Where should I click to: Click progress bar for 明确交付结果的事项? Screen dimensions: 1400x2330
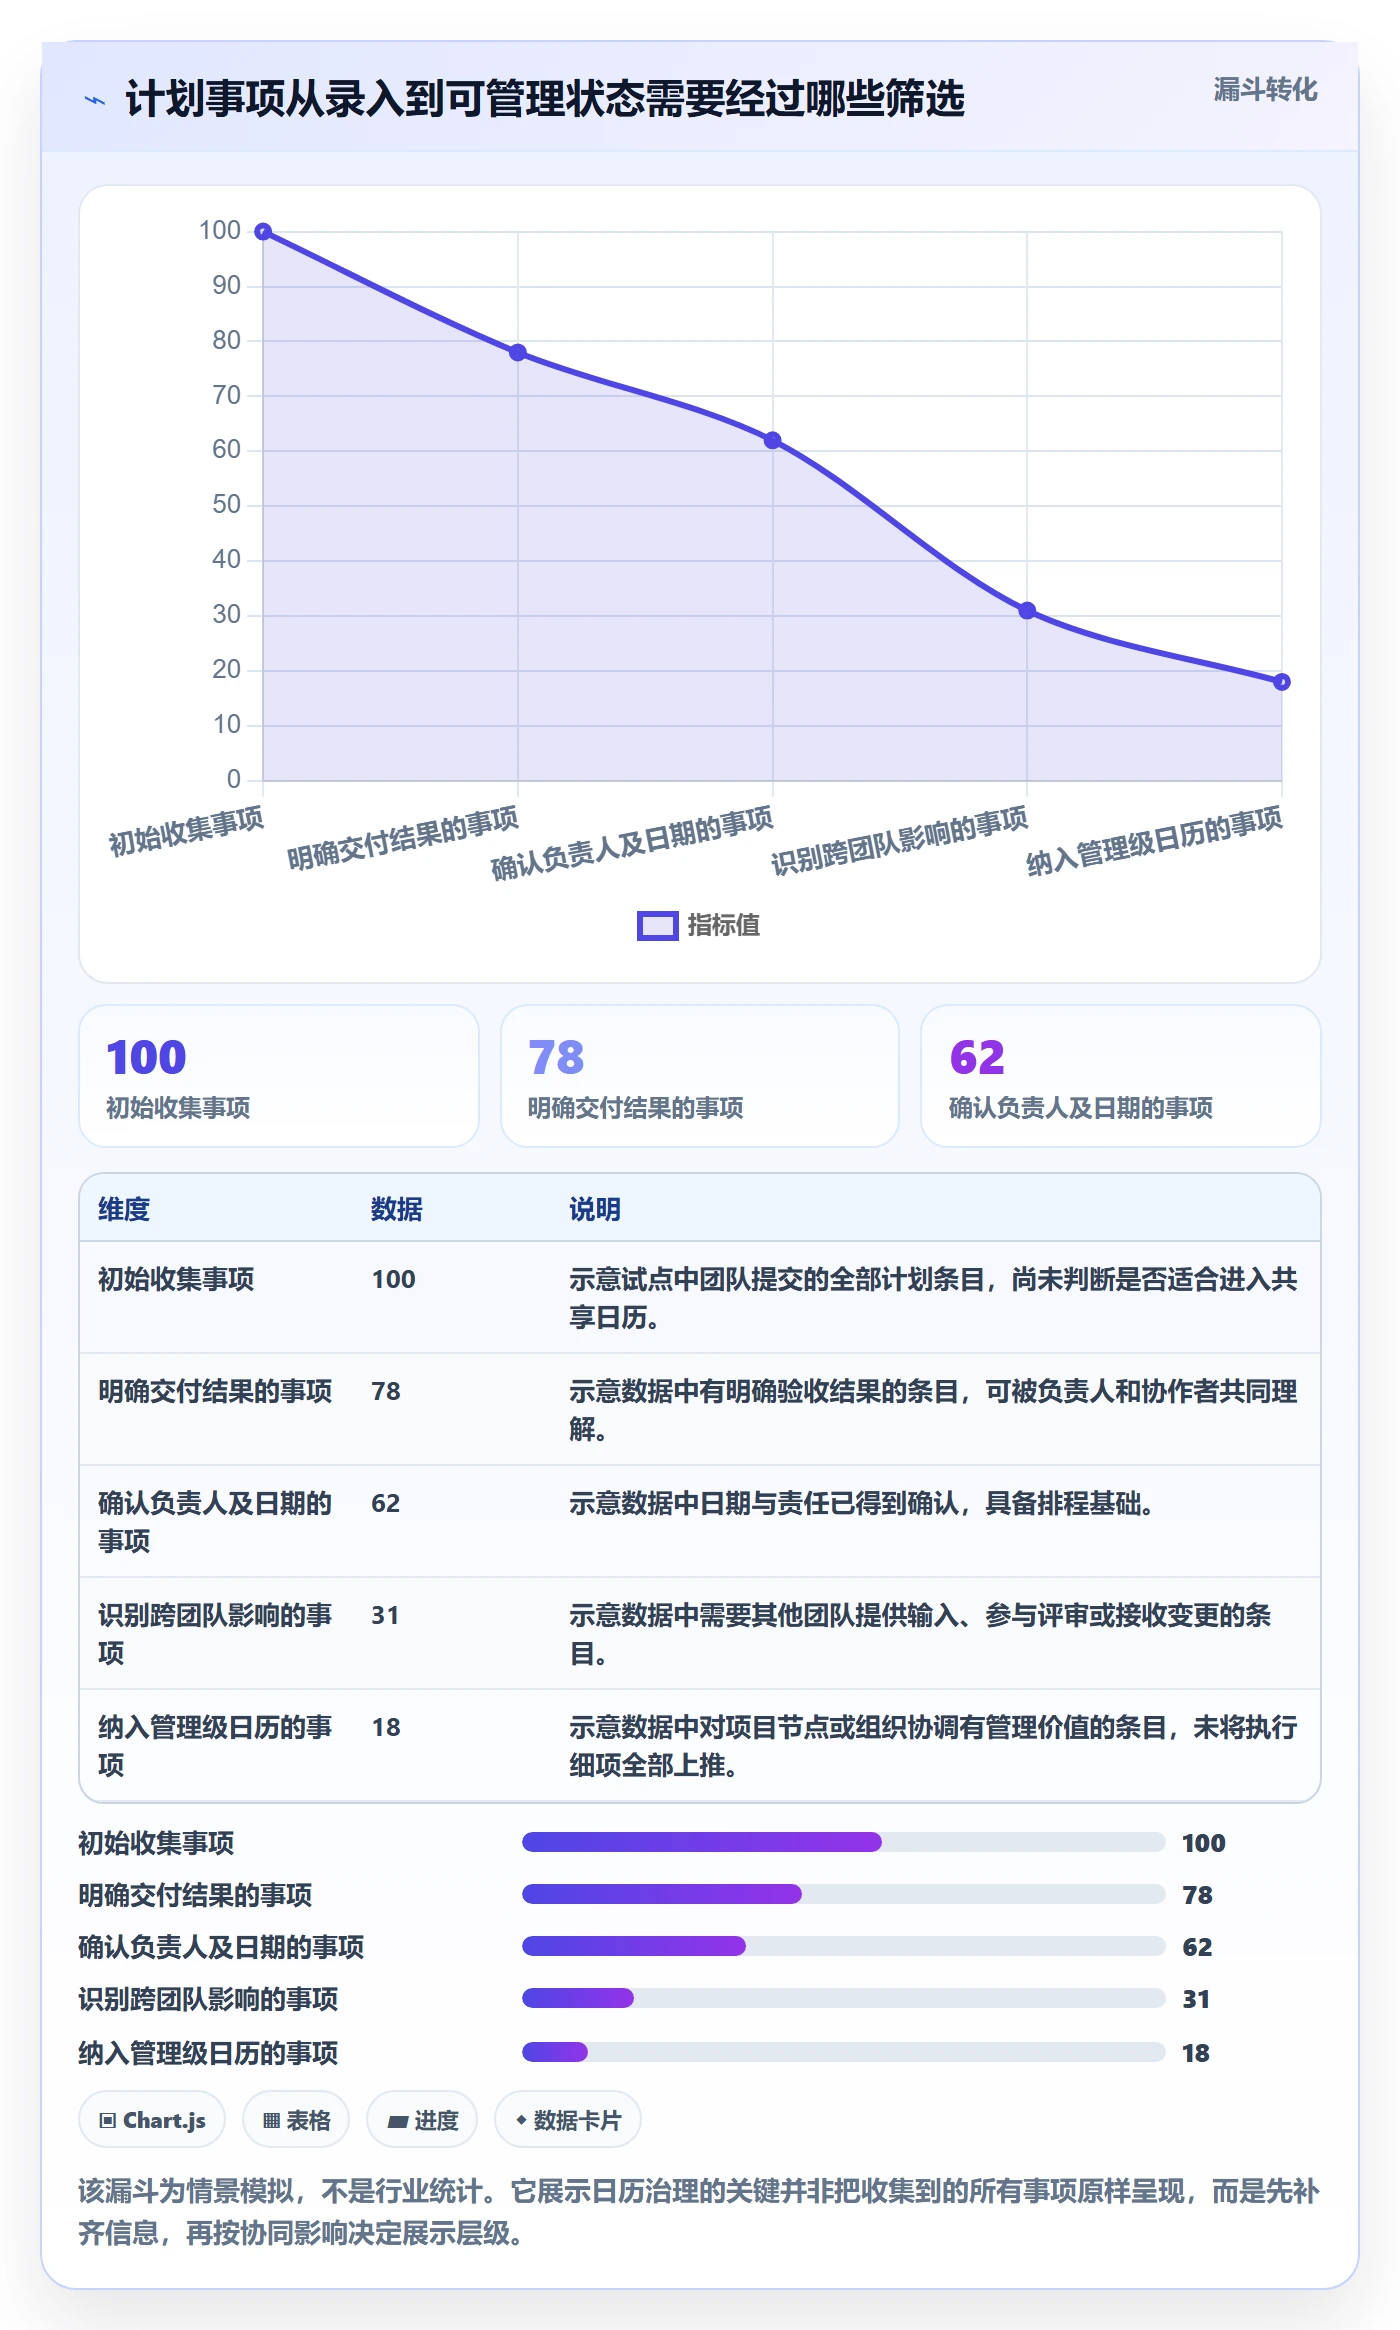tap(844, 1894)
